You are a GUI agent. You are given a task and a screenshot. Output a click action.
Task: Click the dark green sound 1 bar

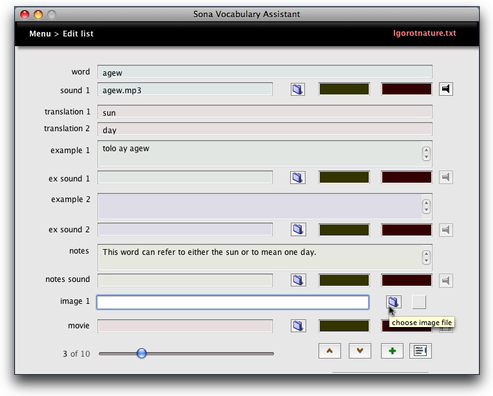344,89
